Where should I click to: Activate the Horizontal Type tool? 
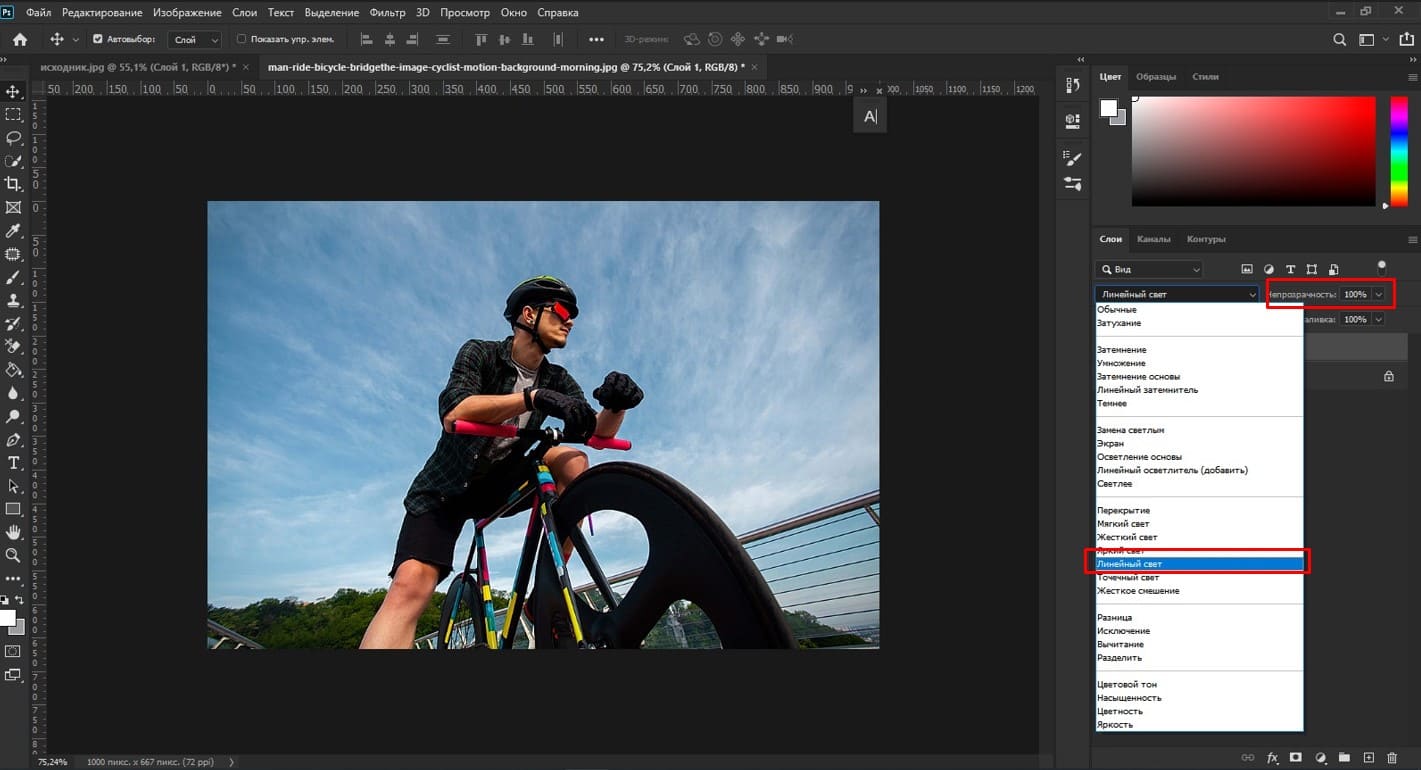[x=14, y=463]
